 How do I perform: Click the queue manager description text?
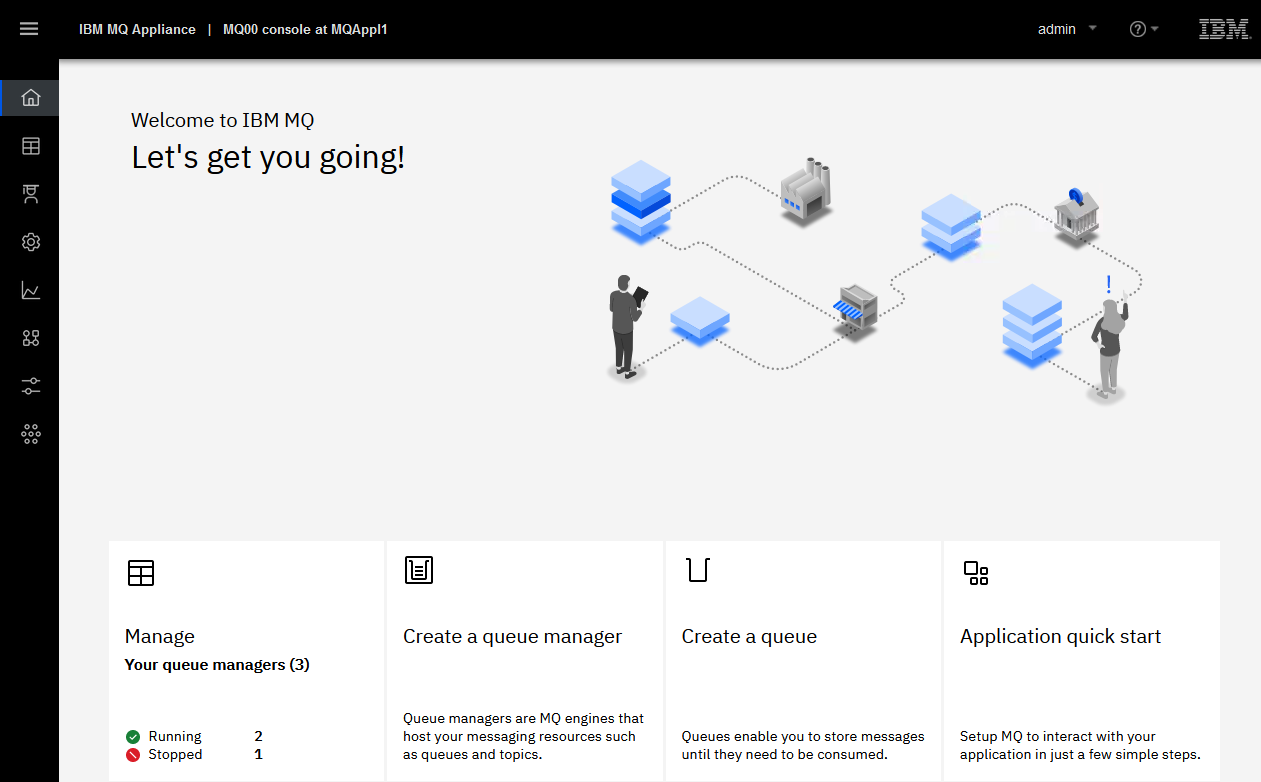(524, 736)
